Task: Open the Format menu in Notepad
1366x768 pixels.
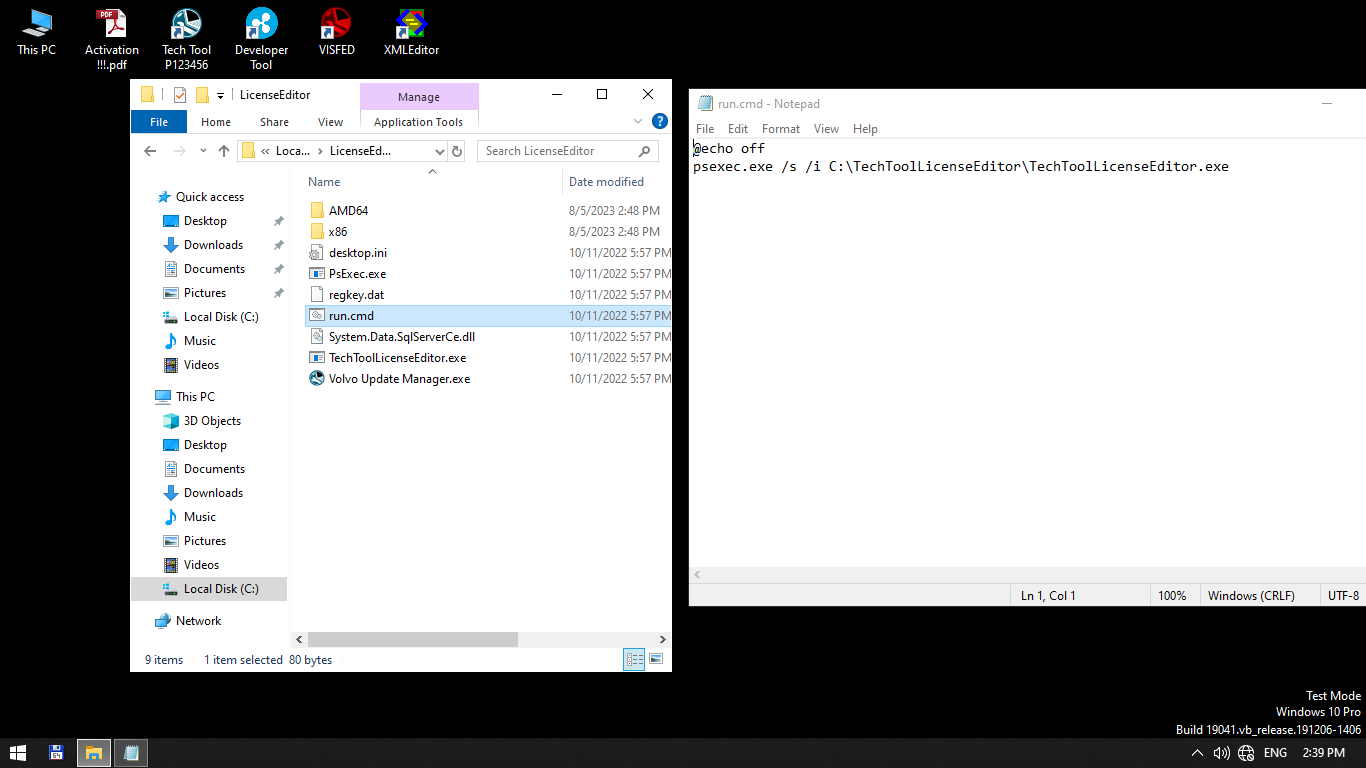Action: click(x=780, y=129)
